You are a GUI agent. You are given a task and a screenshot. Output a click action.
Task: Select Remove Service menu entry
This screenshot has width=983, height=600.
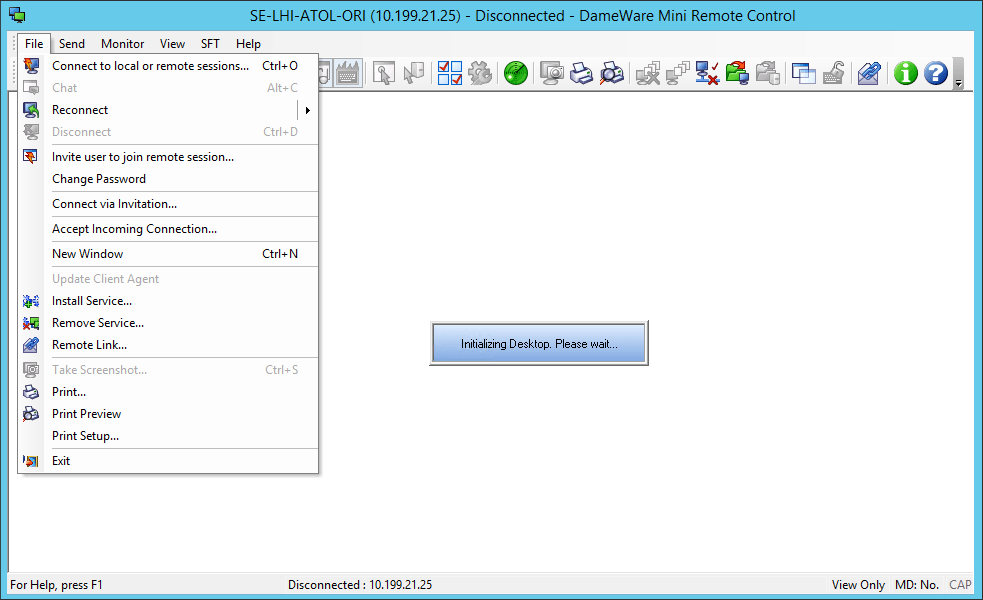click(169, 323)
